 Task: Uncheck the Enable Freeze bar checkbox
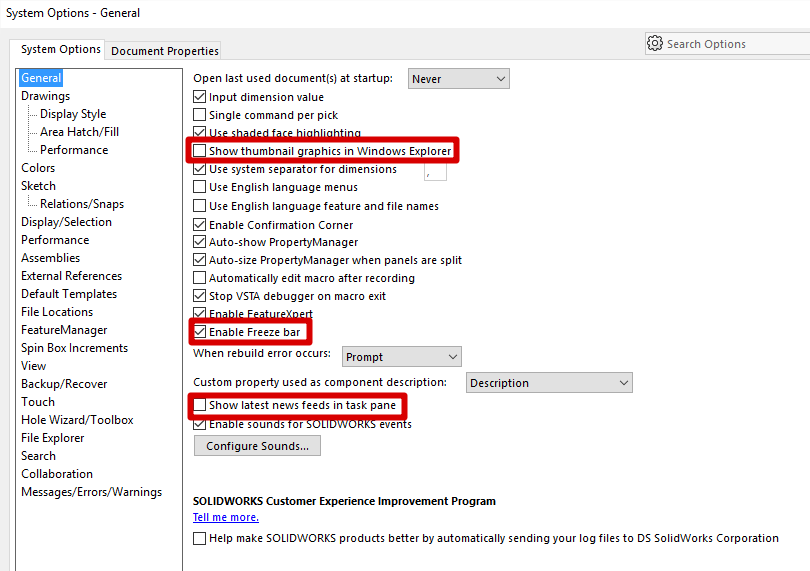[x=200, y=332]
